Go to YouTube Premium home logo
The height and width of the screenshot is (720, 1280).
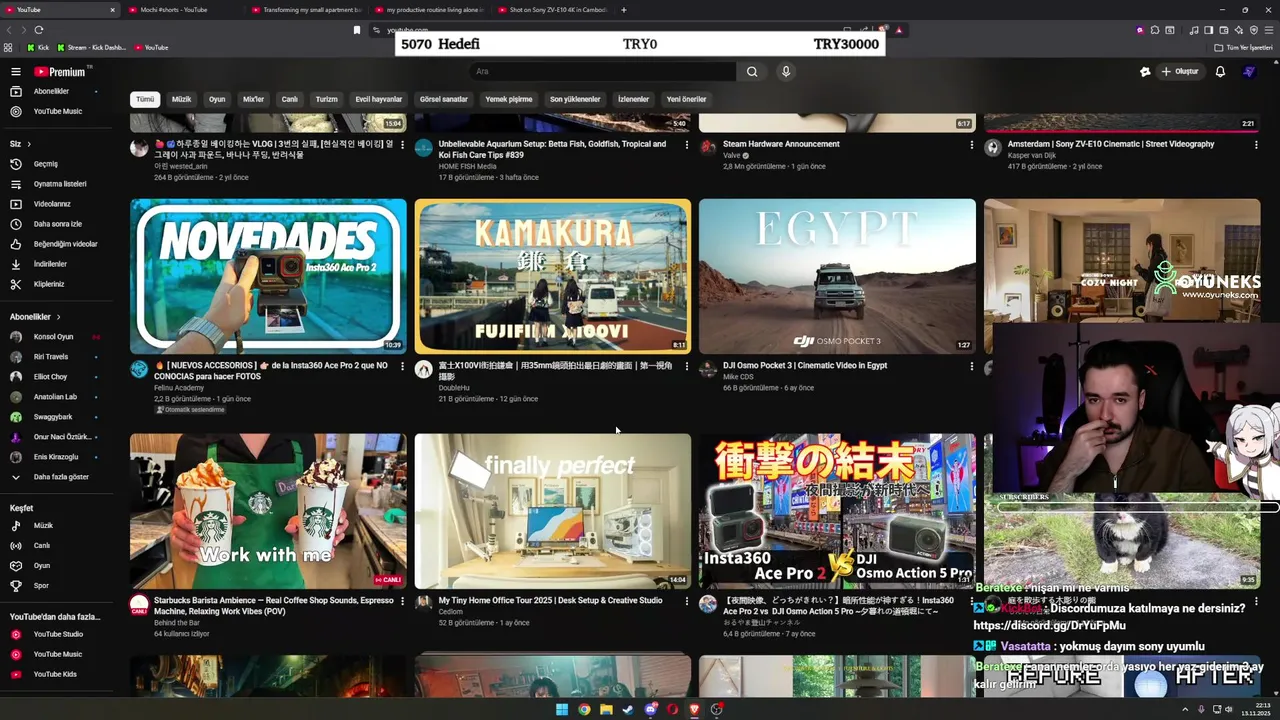[x=60, y=72]
